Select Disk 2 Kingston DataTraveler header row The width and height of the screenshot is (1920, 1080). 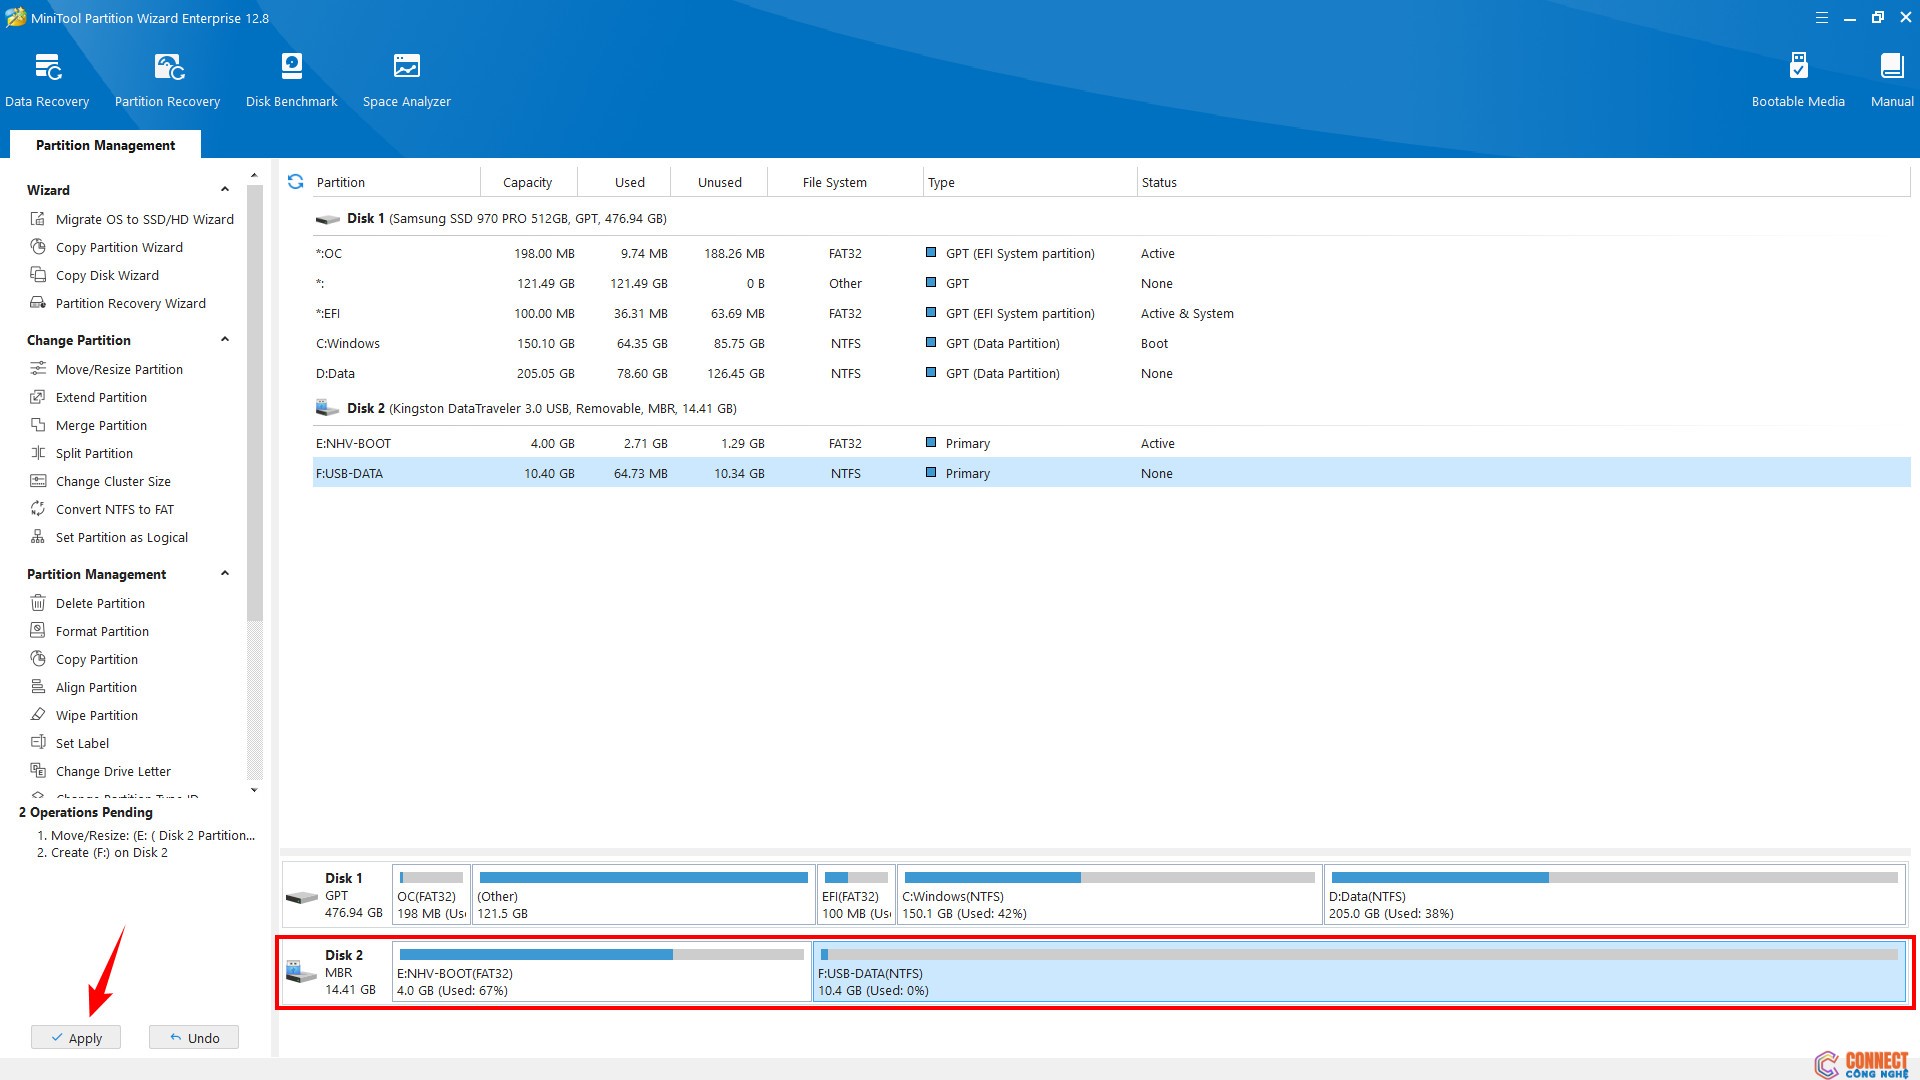pyautogui.click(x=1111, y=408)
